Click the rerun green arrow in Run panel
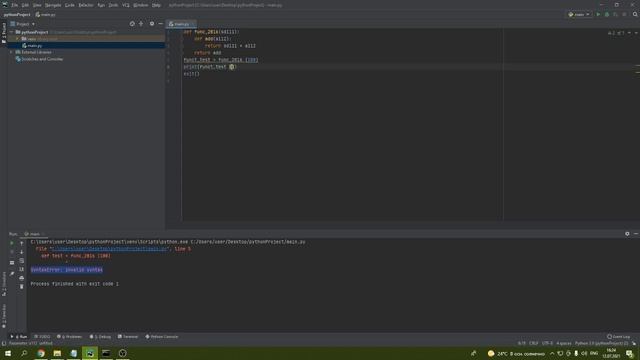 [x=12, y=243]
